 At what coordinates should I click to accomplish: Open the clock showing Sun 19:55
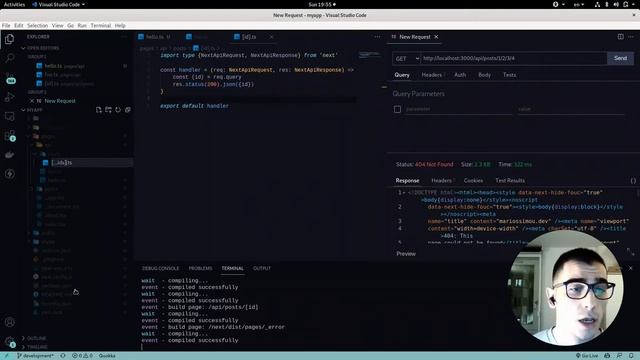322,4
